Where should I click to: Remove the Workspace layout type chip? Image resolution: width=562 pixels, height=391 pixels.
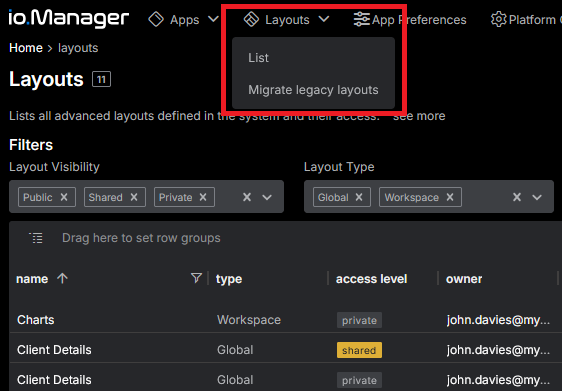tap(450, 197)
